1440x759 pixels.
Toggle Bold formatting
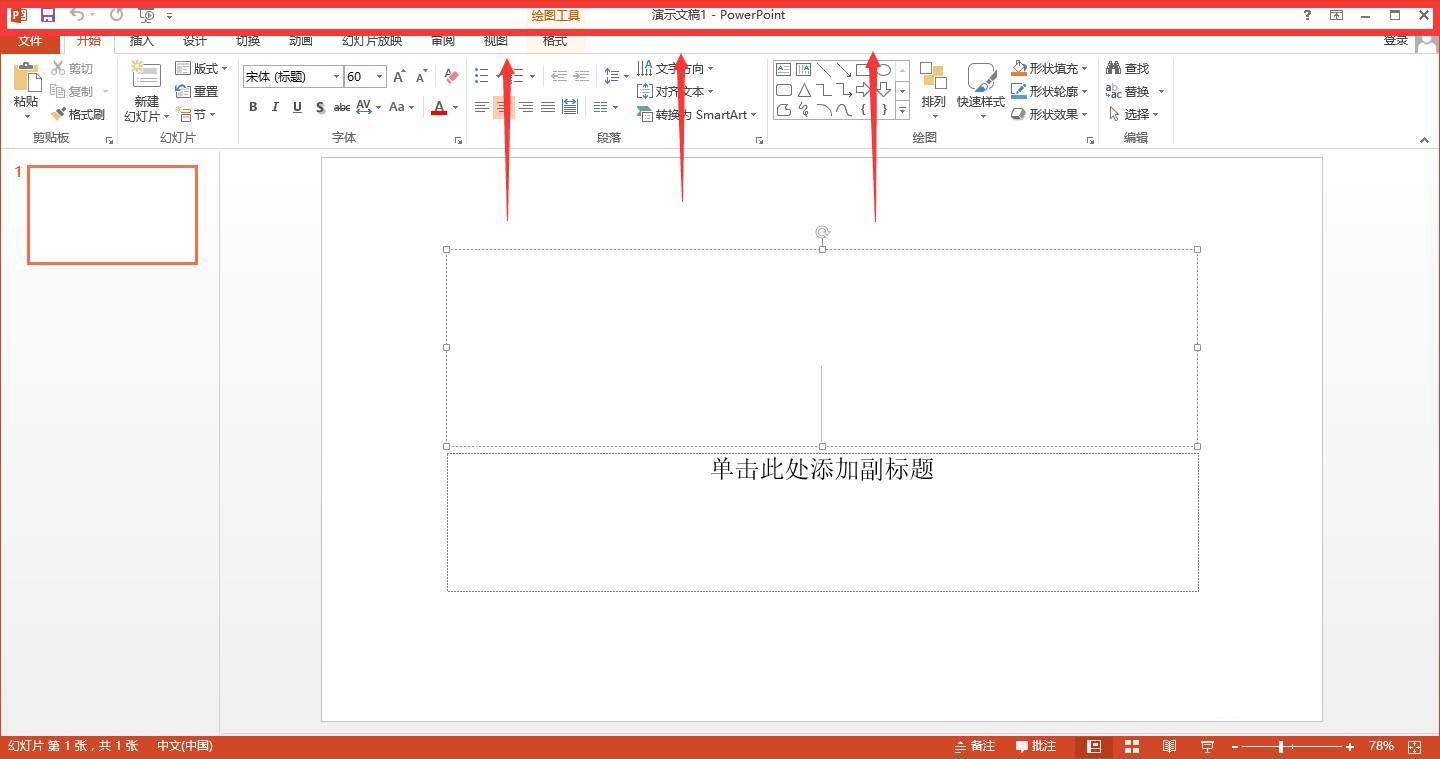pyautogui.click(x=253, y=107)
